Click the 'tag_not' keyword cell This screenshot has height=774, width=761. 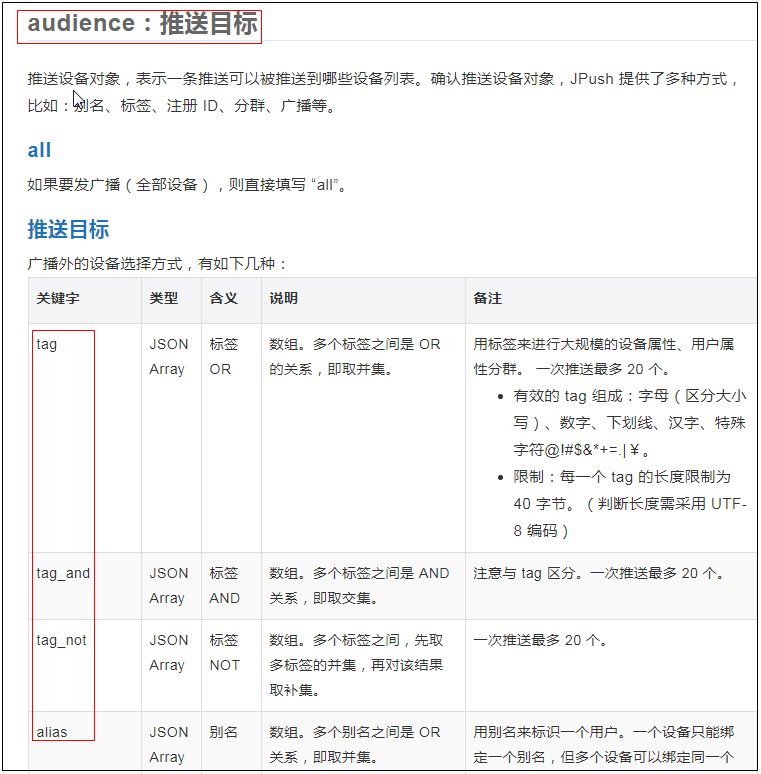pyautogui.click(x=61, y=641)
